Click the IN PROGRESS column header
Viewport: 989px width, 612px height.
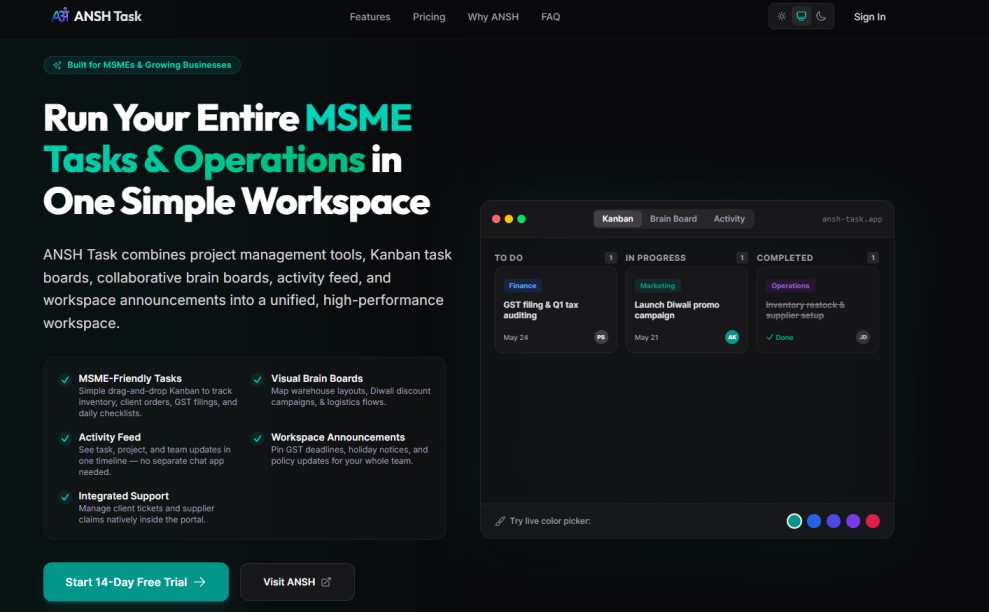[x=655, y=258]
